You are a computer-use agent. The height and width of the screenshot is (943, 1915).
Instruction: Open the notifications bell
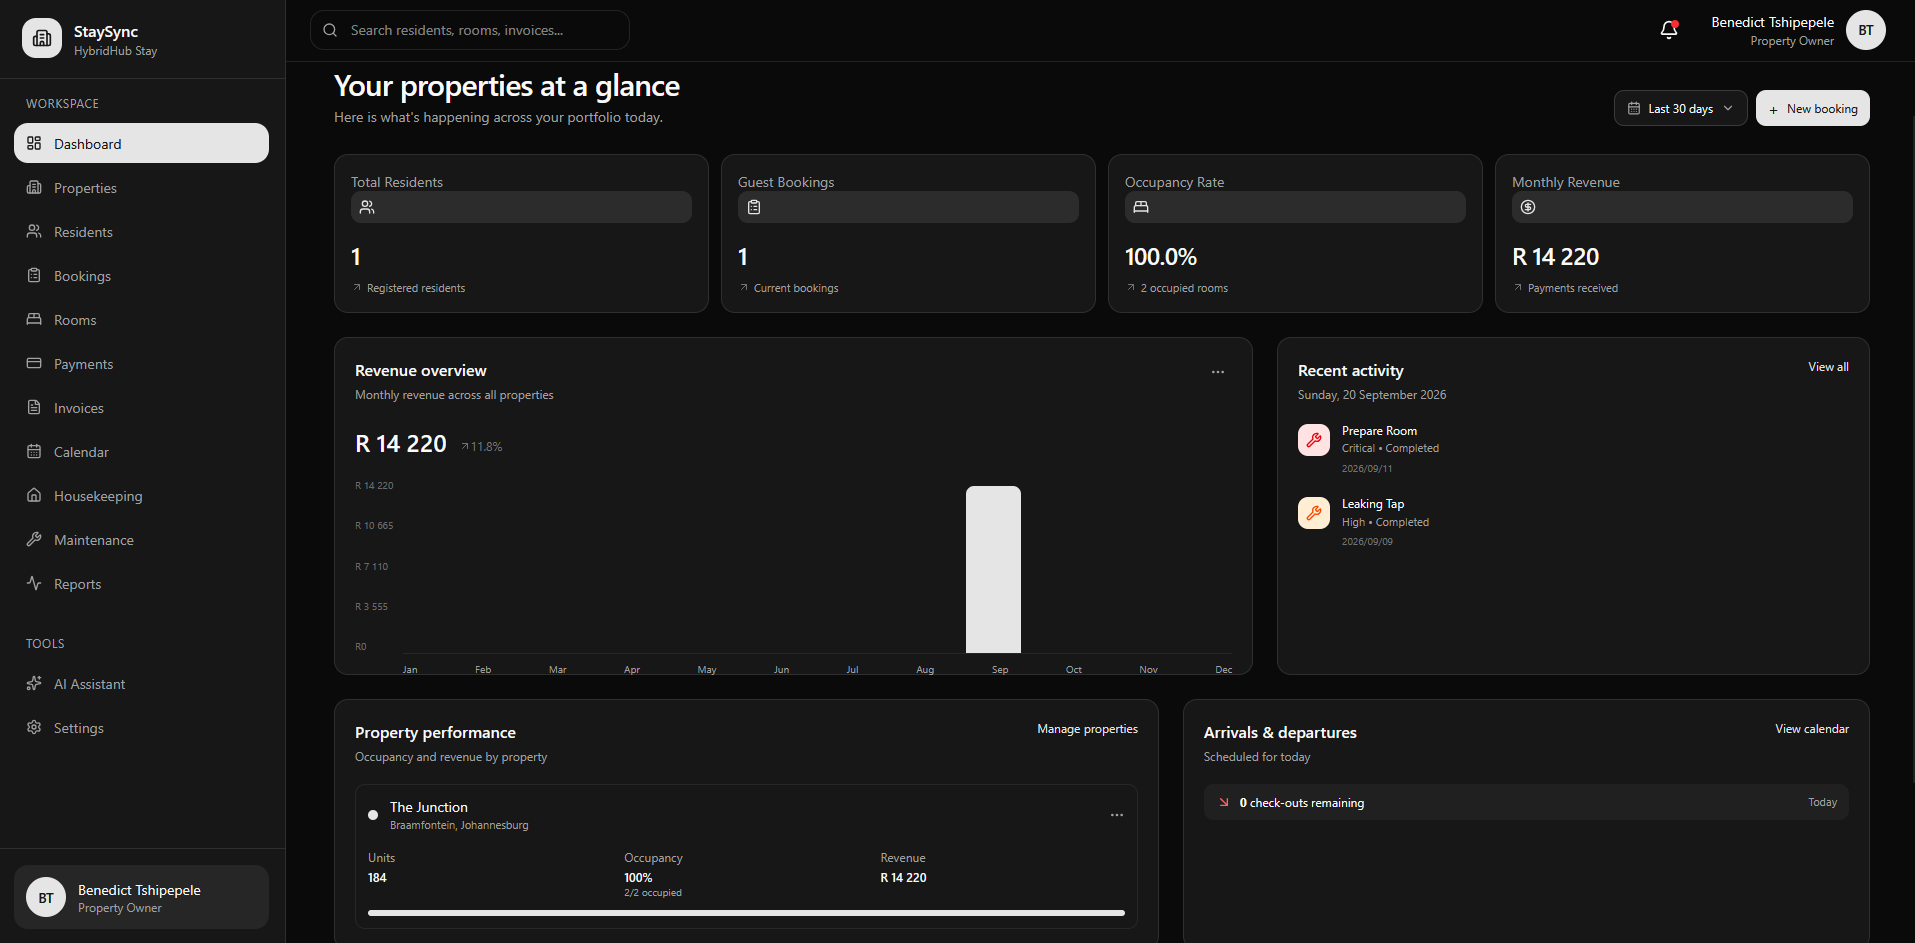1669,30
